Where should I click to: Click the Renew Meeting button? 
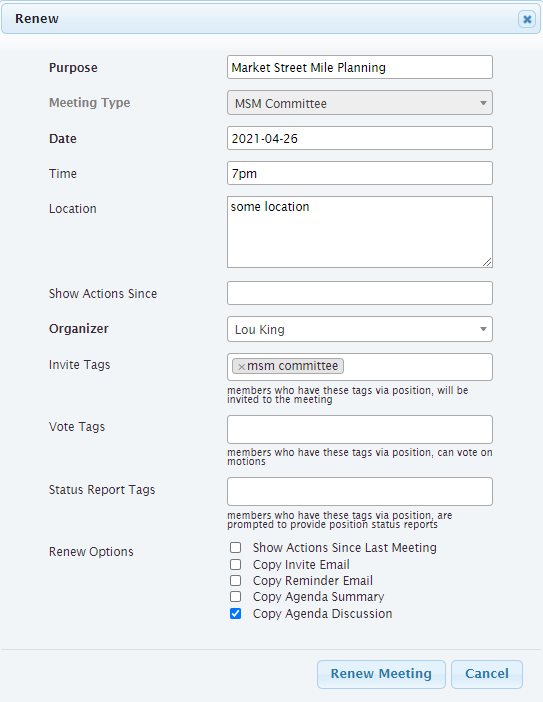coord(381,674)
